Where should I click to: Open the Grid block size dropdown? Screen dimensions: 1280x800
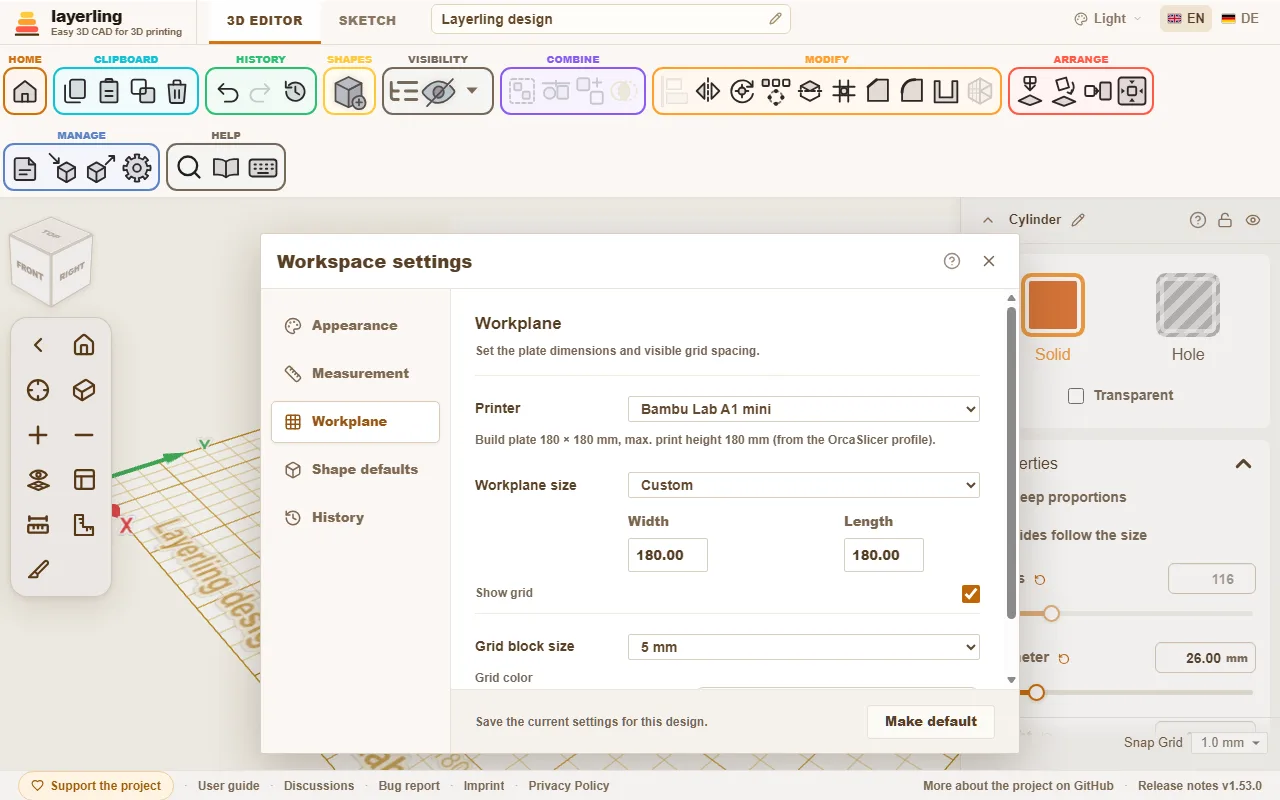(x=804, y=647)
